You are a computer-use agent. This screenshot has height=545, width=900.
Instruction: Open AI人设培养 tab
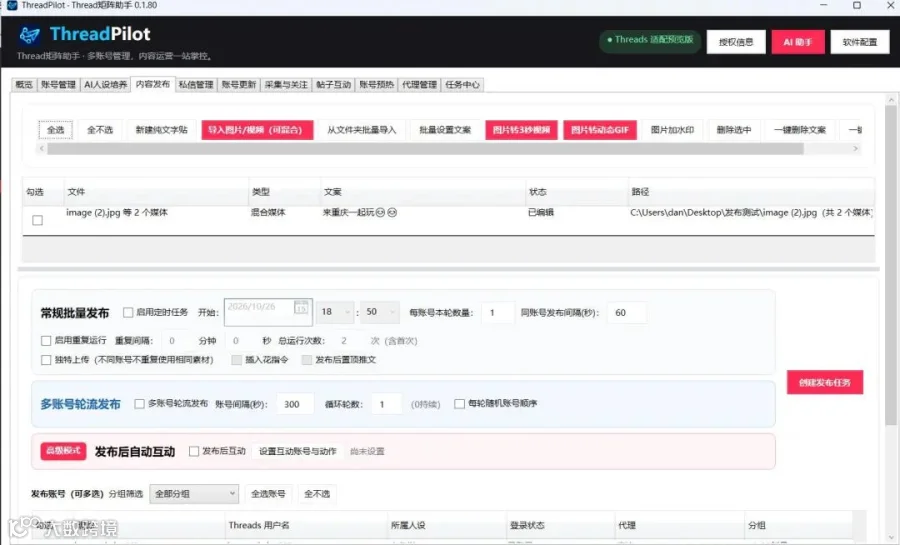(x=105, y=84)
